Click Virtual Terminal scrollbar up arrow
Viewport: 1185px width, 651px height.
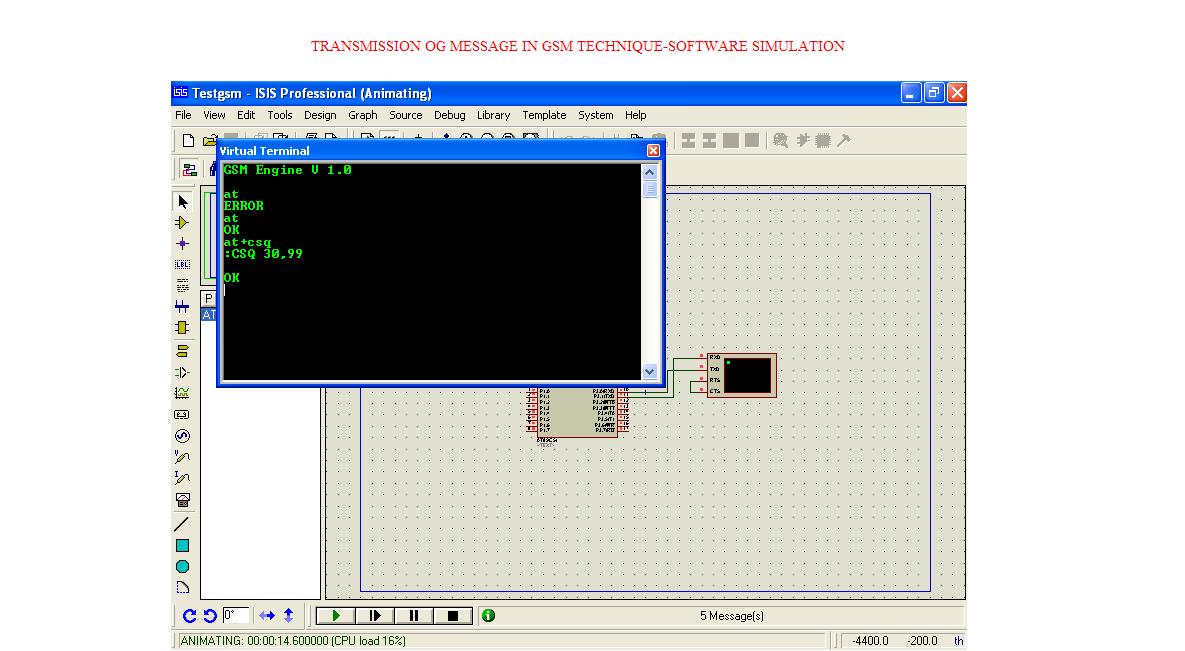coord(649,172)
